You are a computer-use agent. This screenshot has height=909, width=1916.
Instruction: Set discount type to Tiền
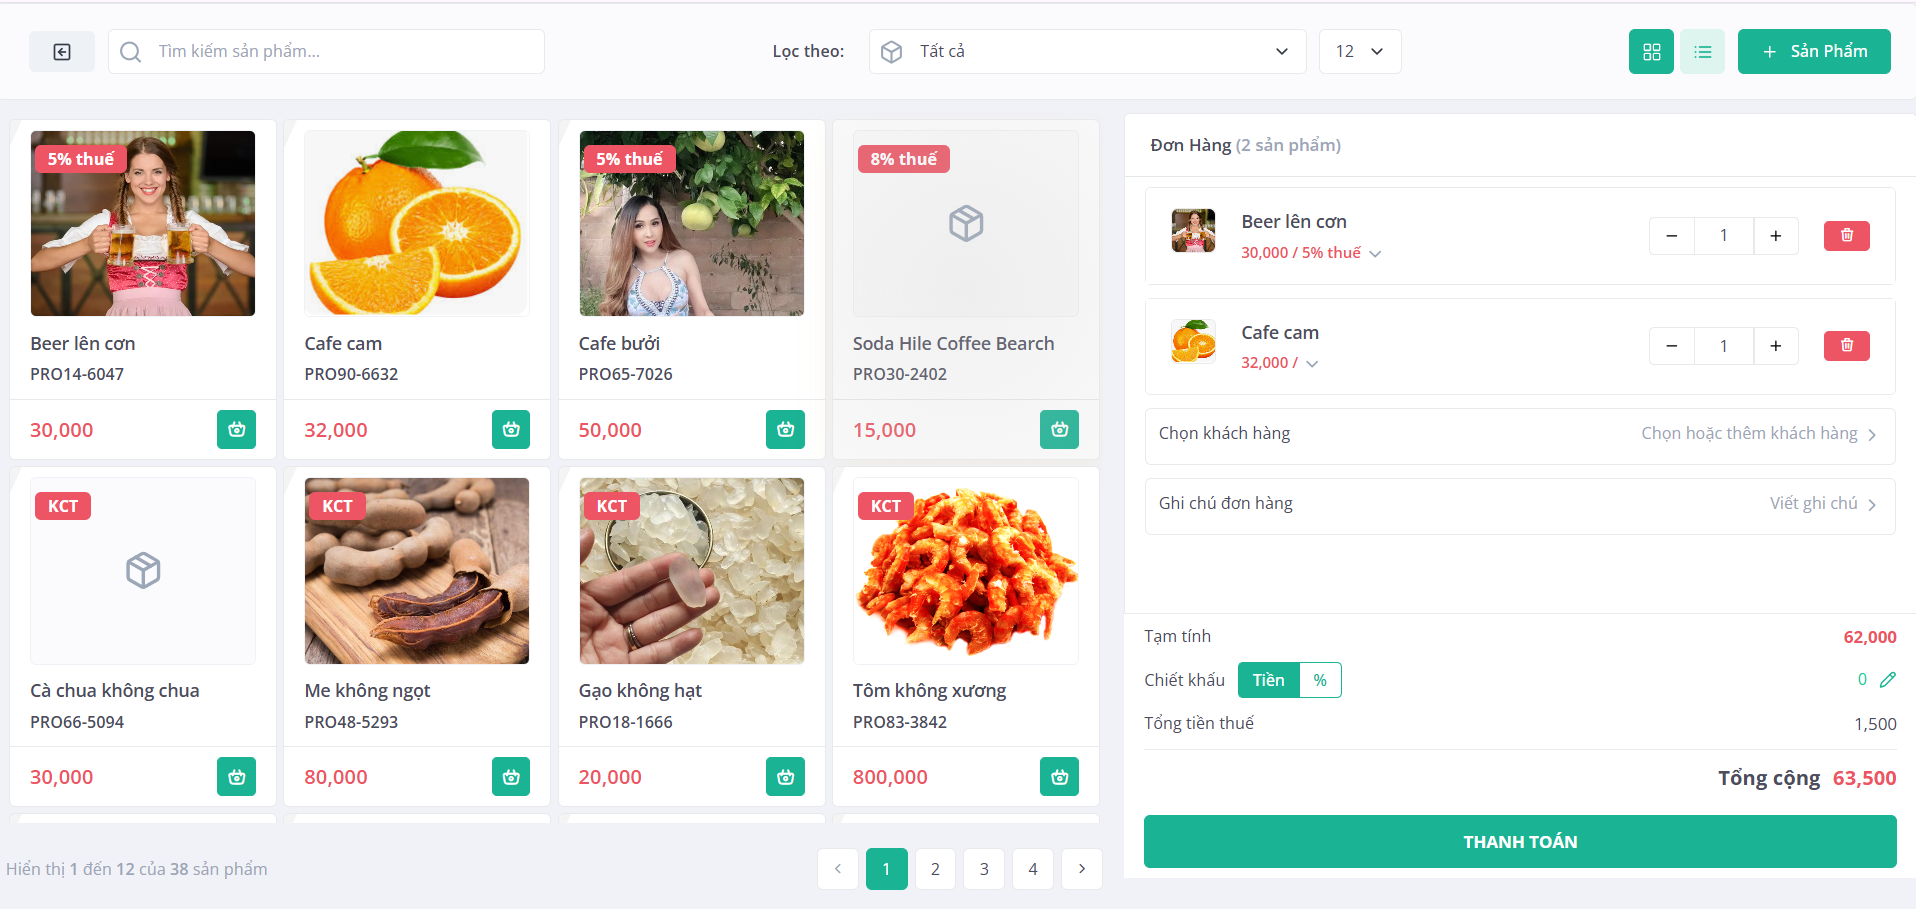(x=1269, y=680)
